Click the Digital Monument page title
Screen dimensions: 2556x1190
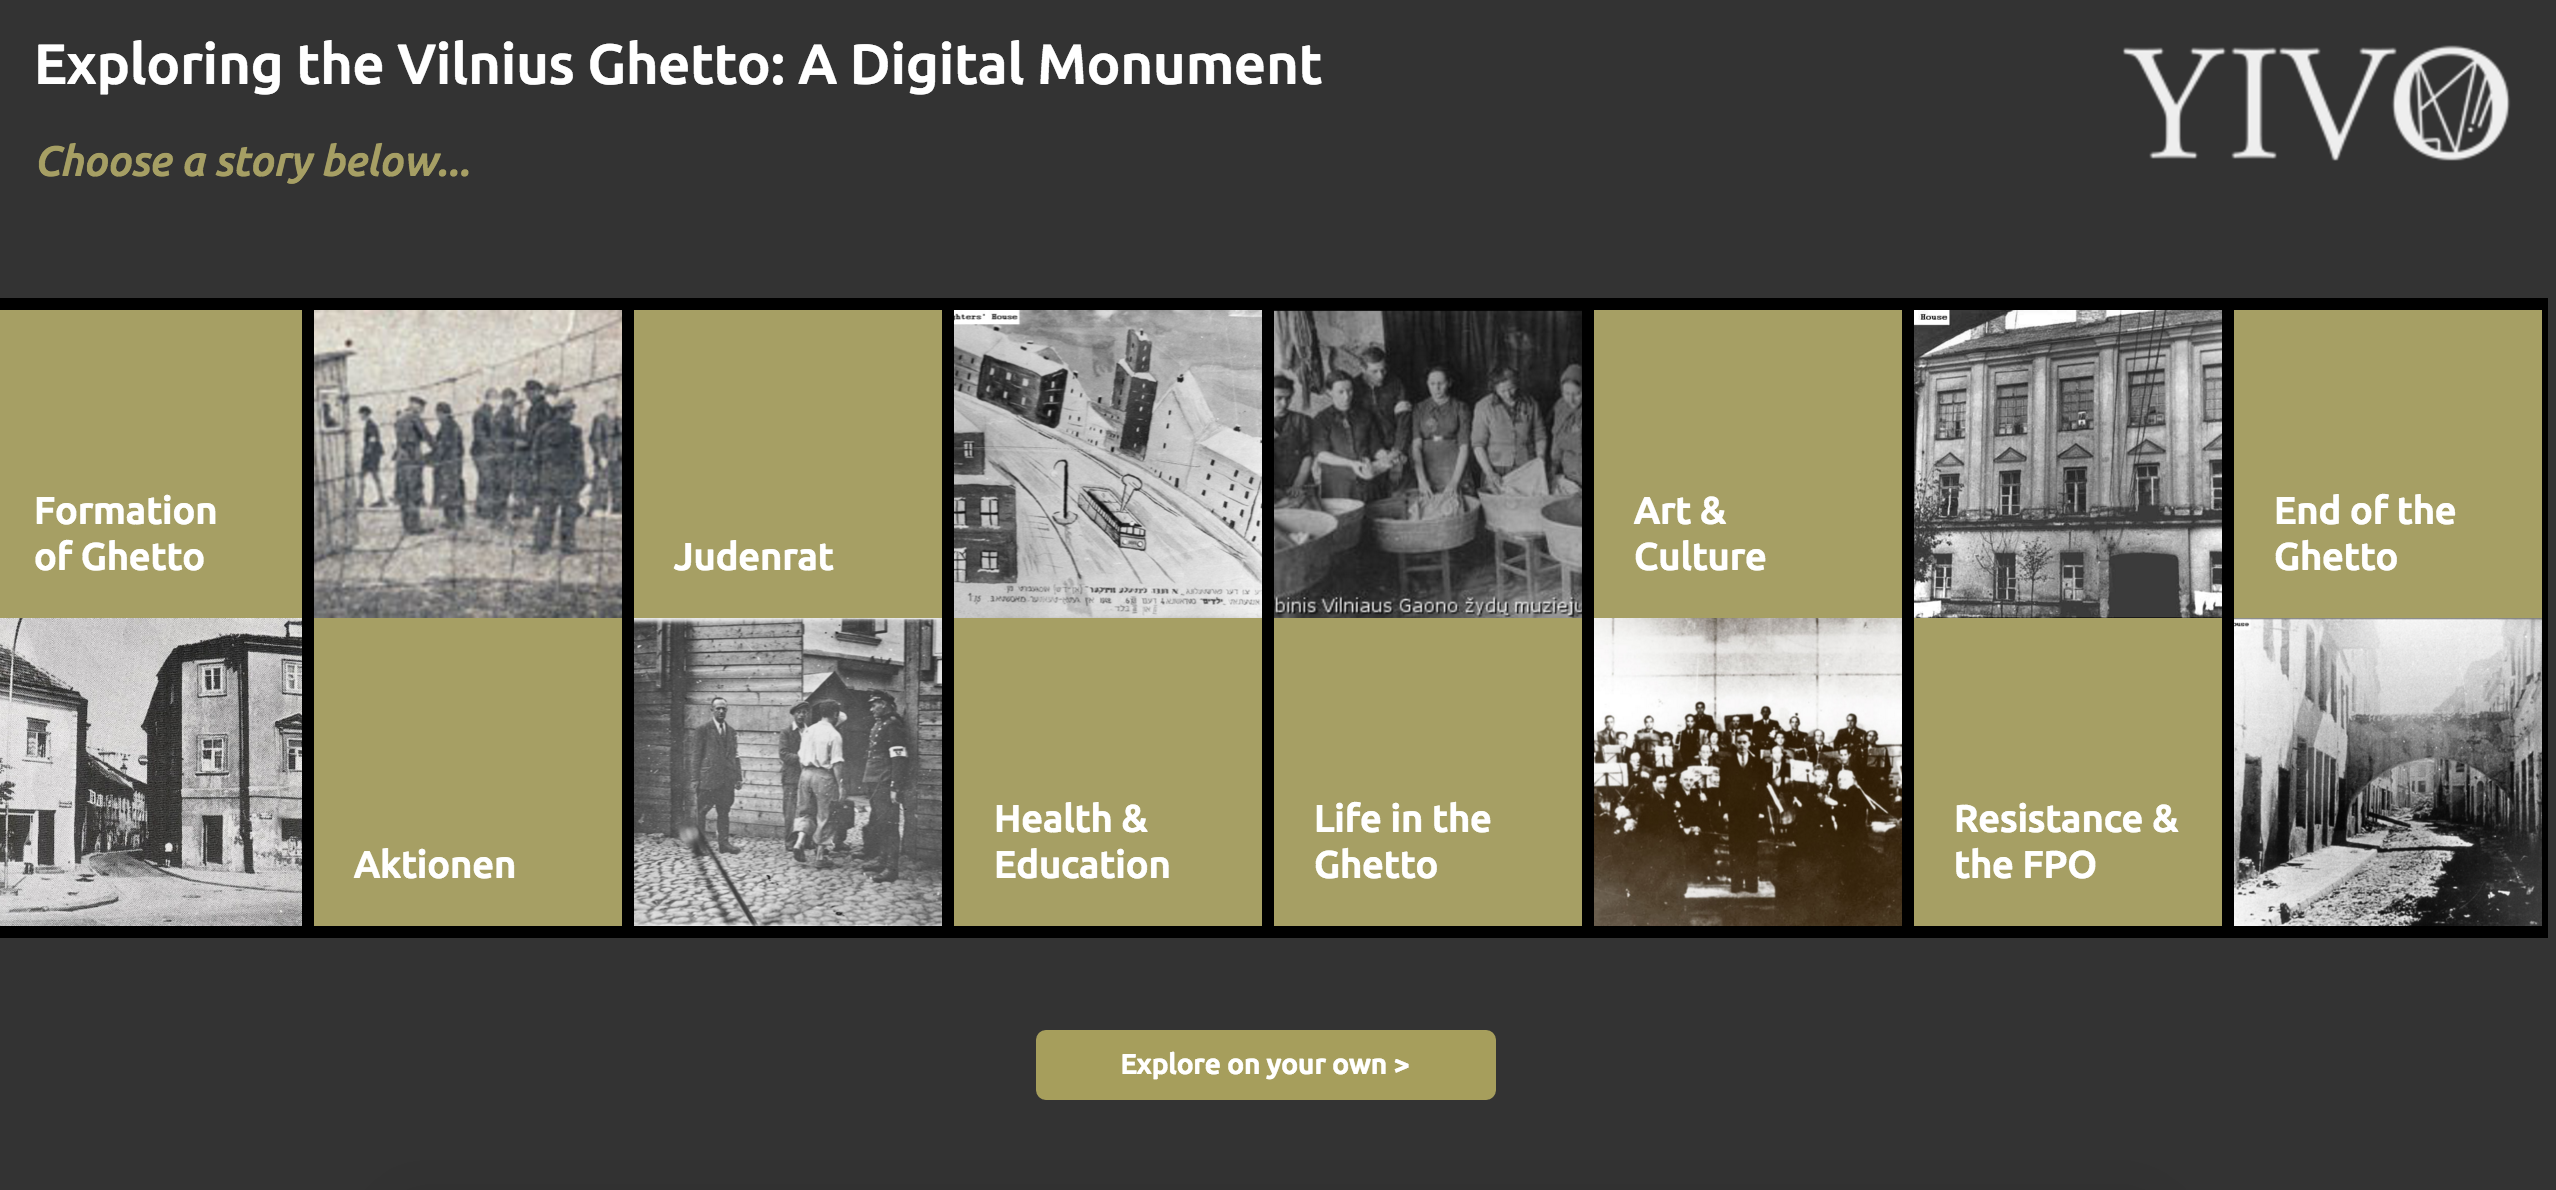click(x=678, y=66)
